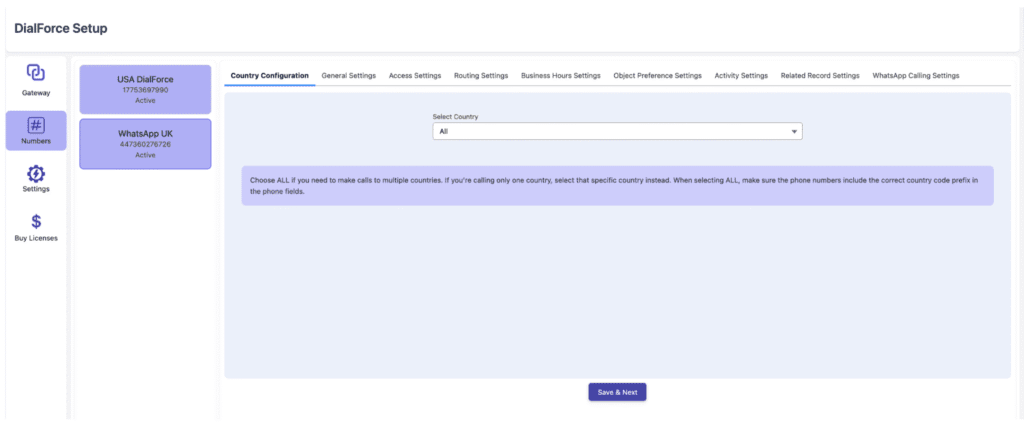Click the Choose ALL info message banner
Viewport: 1024px width, 425px height.
617,185
